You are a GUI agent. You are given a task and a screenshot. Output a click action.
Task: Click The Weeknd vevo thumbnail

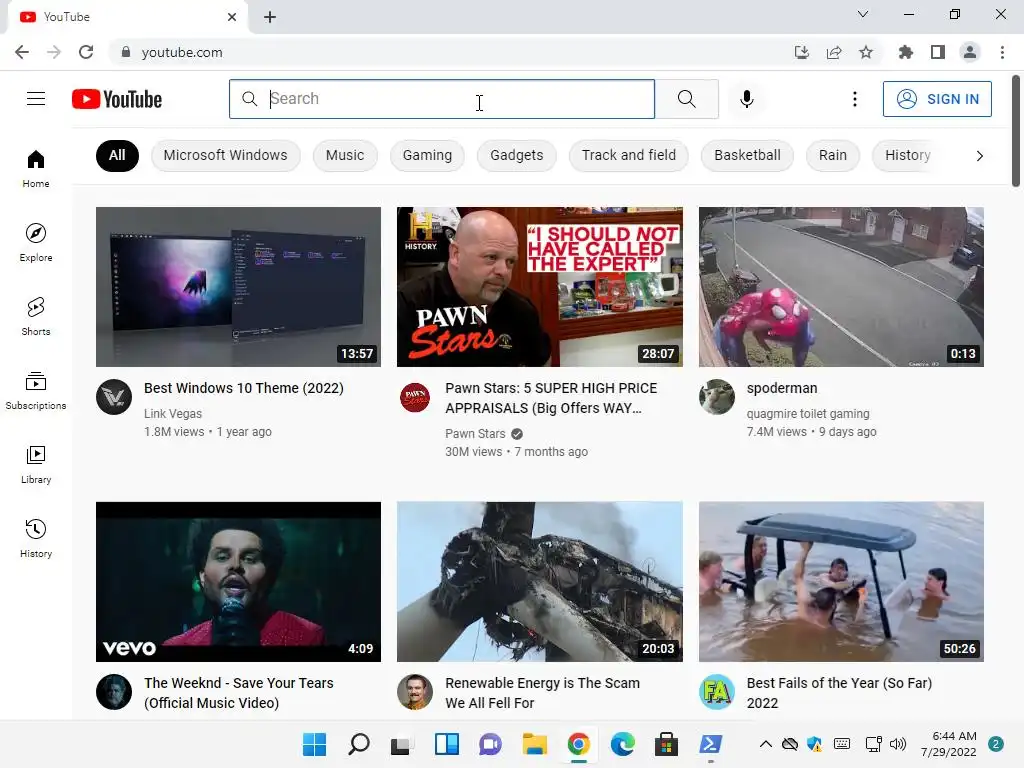[x=238, y=581]
